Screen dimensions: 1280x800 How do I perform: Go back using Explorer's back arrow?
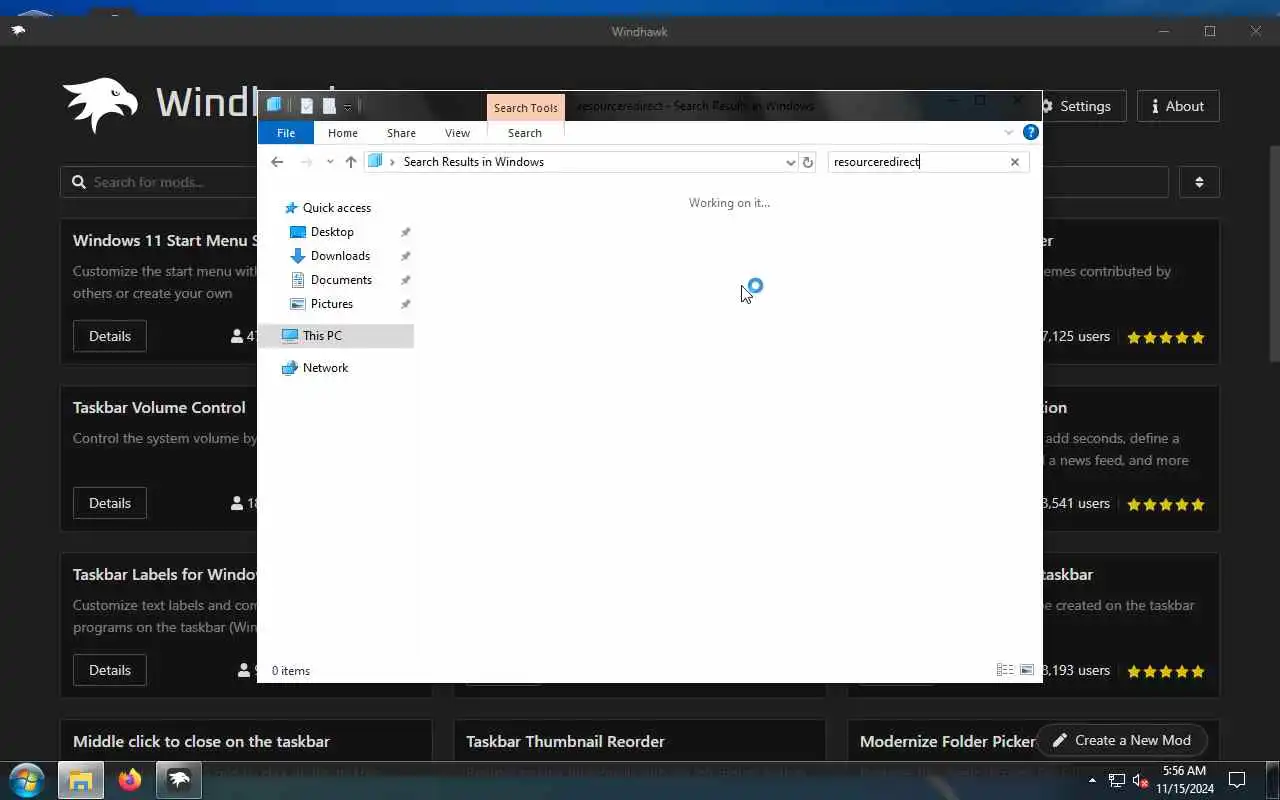pos(277,162)
